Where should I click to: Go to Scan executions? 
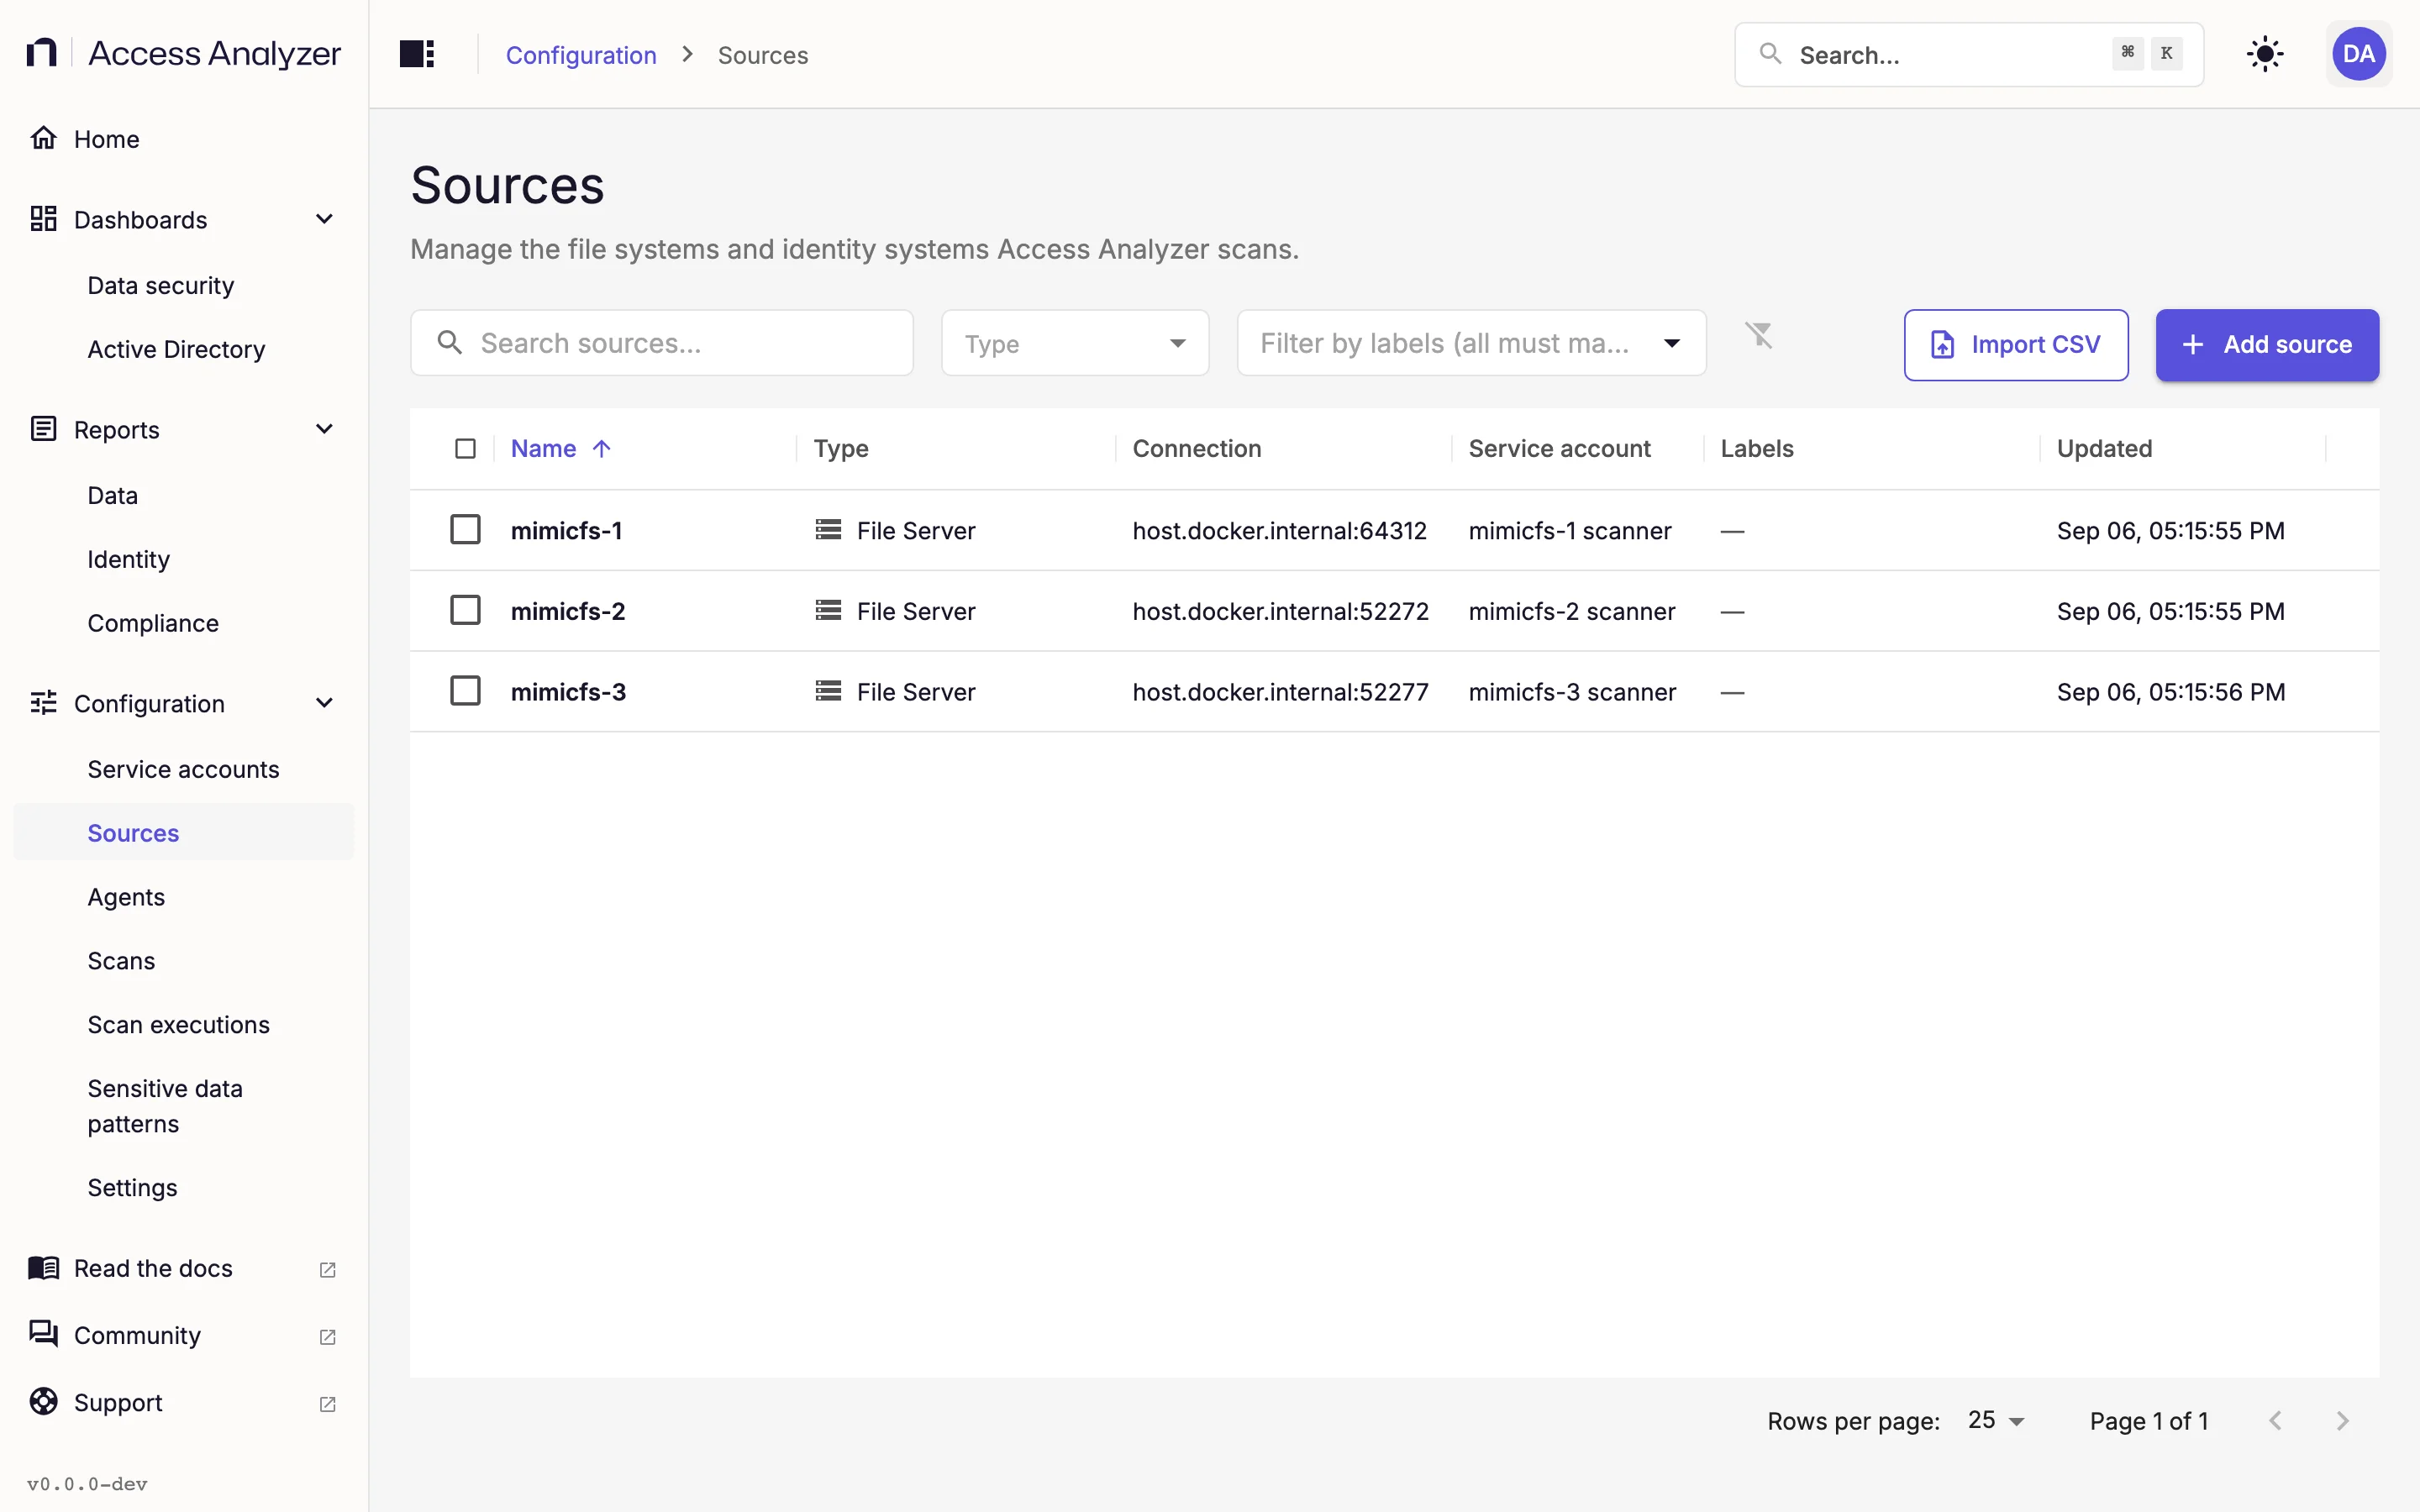[178, 1025]
